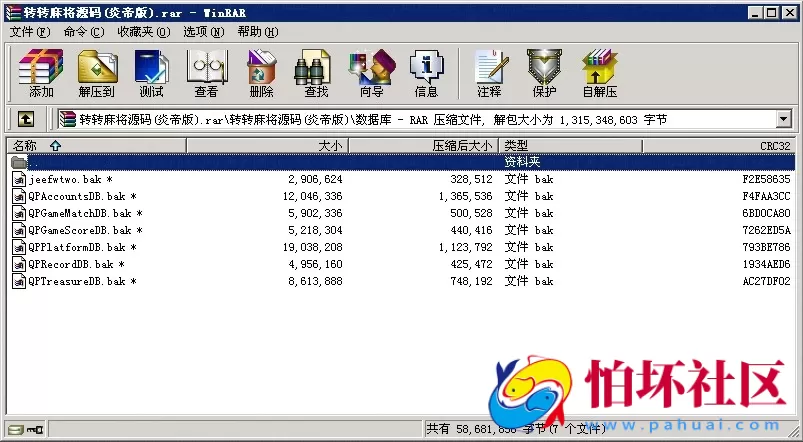Open the 文件(F) menu
The height and width of the screenshot is (442, 803).
[x=30, y=32]
